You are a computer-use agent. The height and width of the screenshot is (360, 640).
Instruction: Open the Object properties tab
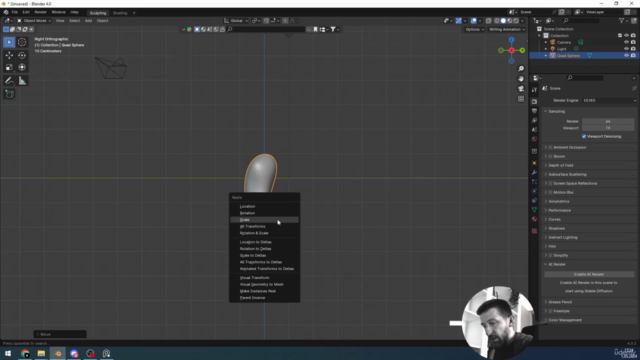point(534,163)
